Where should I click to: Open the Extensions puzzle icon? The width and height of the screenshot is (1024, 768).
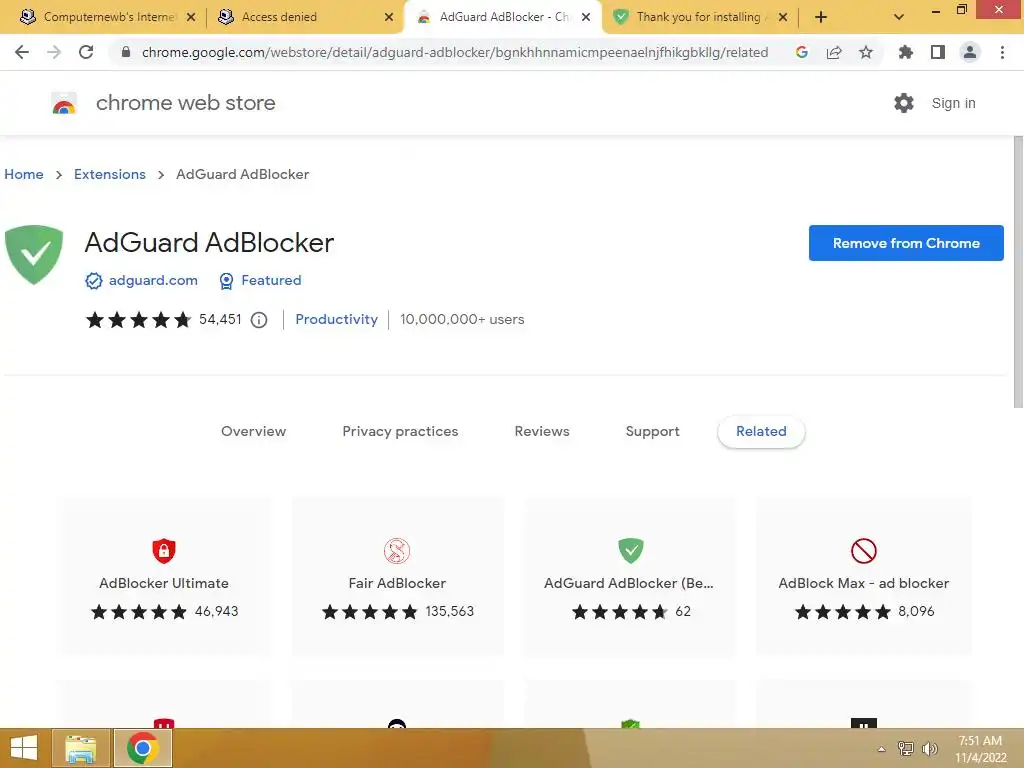click(x=906, y=52)
